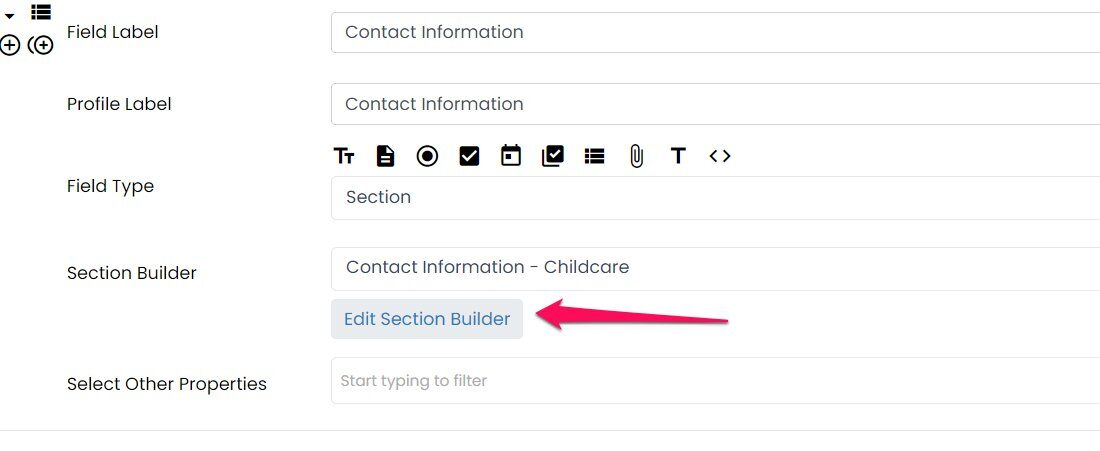Click the Edit Section Builder button
The height and width of the screenshot is (451, 1100).
(427, 319)
